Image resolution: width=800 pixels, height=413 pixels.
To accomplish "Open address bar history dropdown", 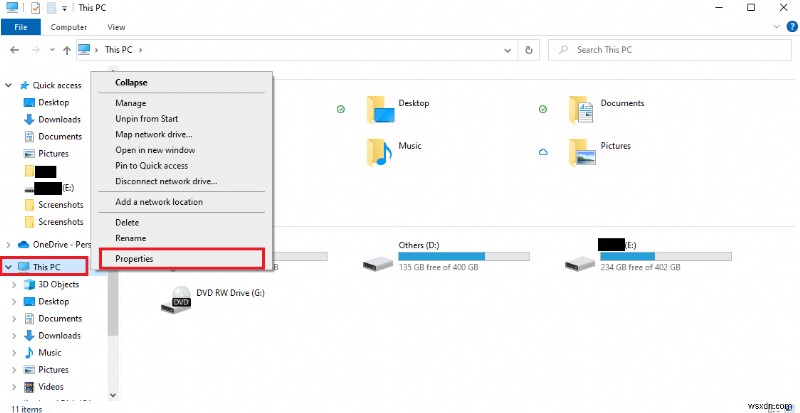I will (x=508, y=50).
